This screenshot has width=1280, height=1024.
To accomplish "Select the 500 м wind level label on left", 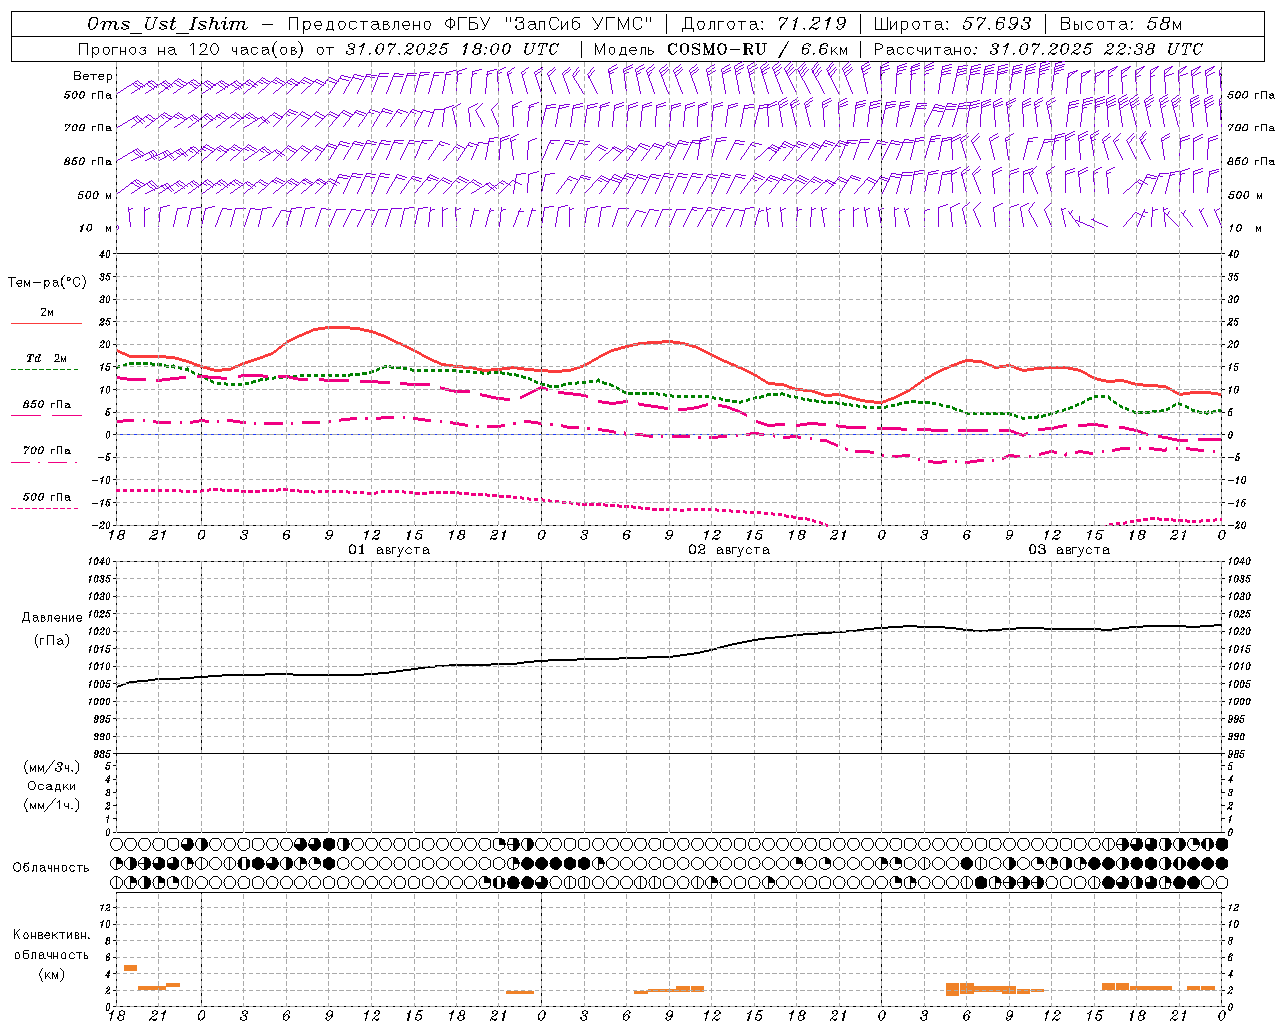I will pyautogui.click(x=95, y=195).
